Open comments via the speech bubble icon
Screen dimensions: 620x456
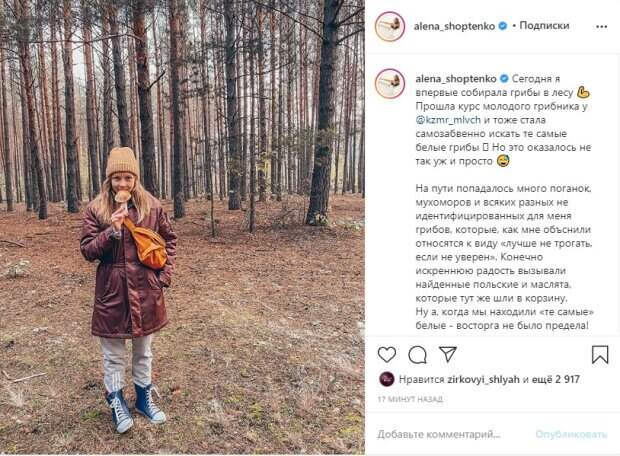tap(417, 355)
